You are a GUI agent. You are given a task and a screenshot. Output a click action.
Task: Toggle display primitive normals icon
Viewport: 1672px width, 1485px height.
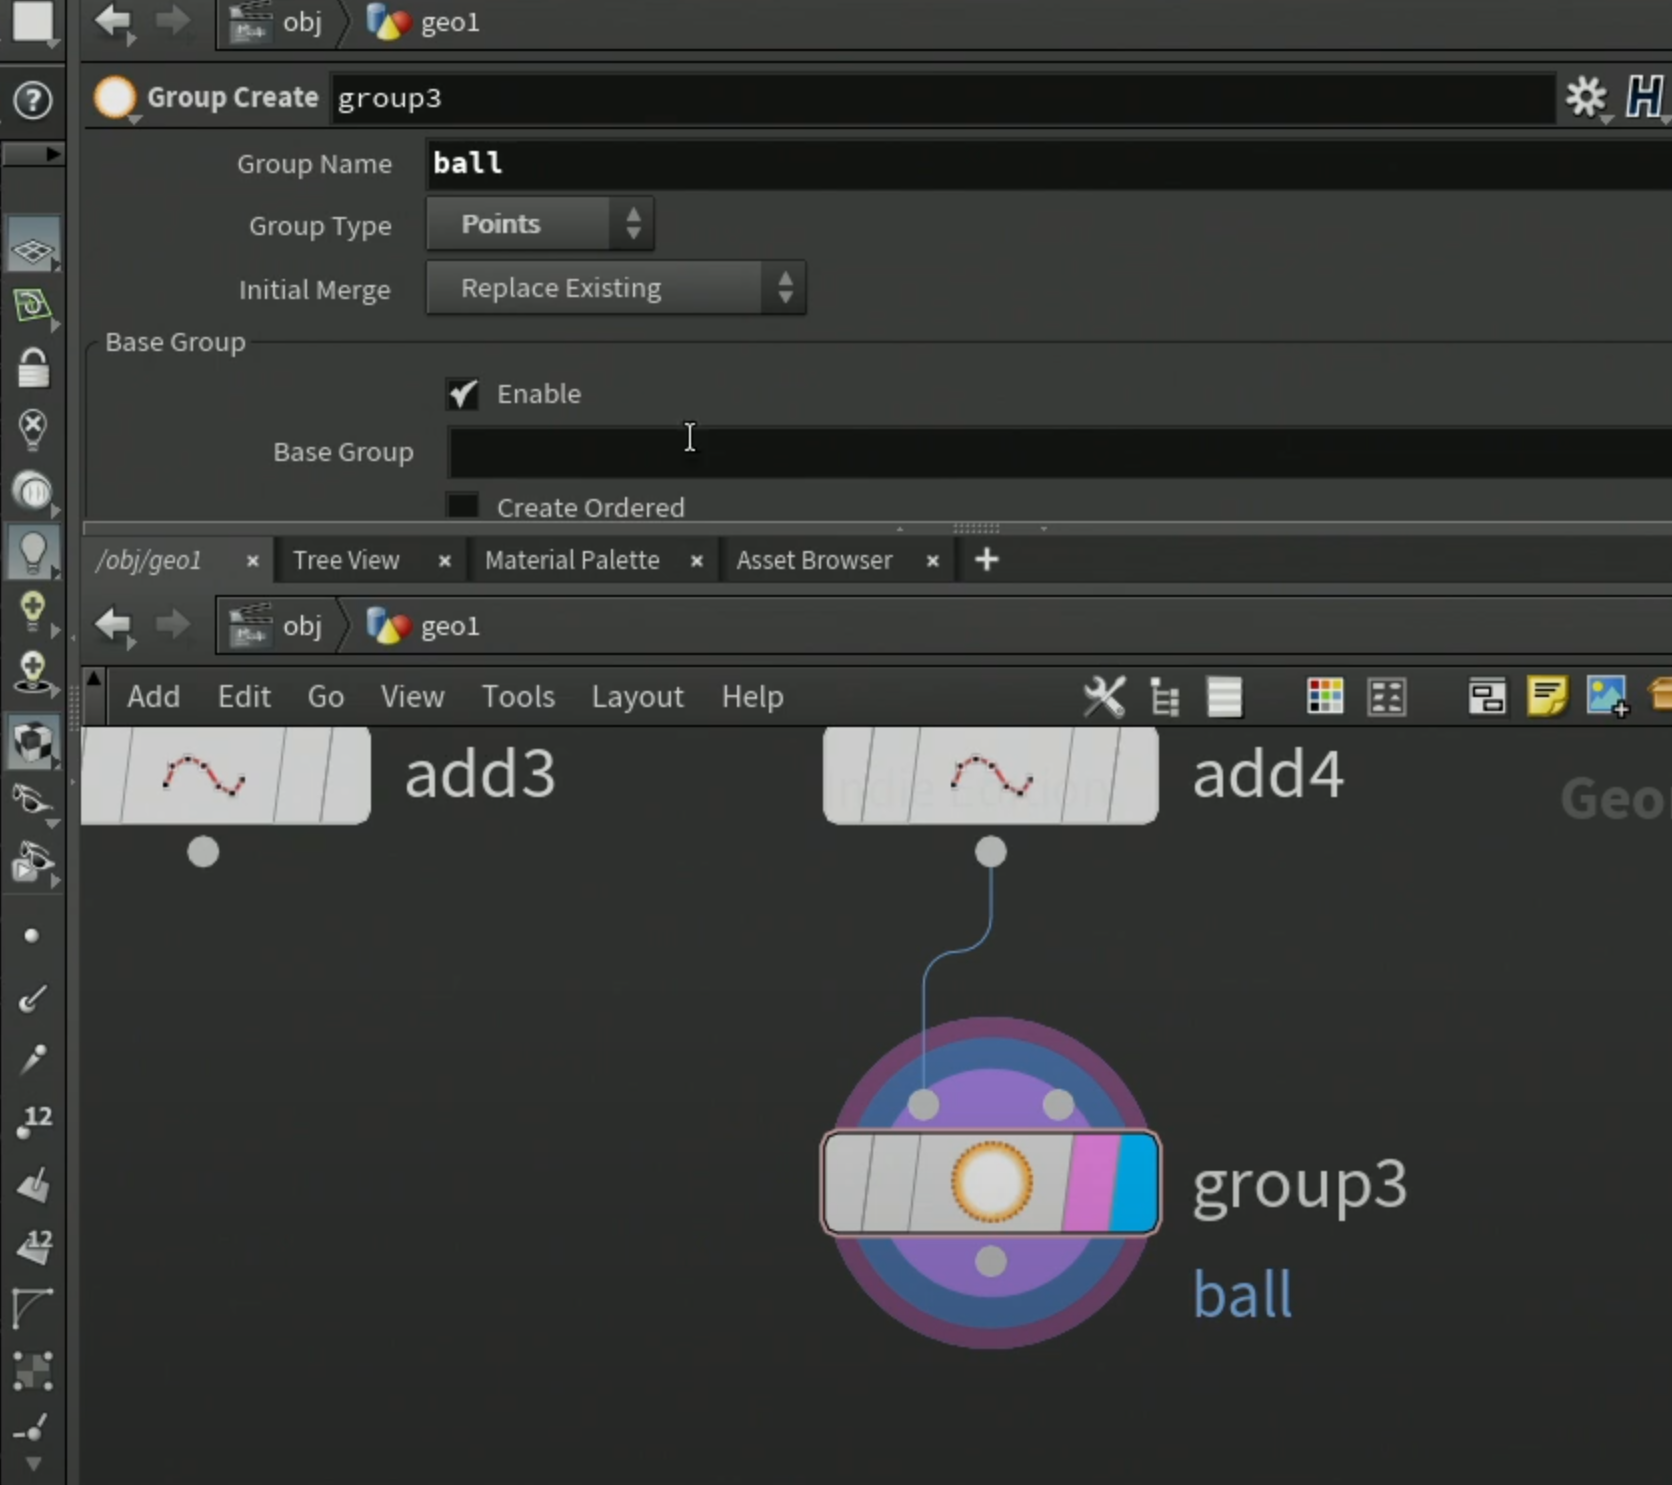tap(32, 1184)
